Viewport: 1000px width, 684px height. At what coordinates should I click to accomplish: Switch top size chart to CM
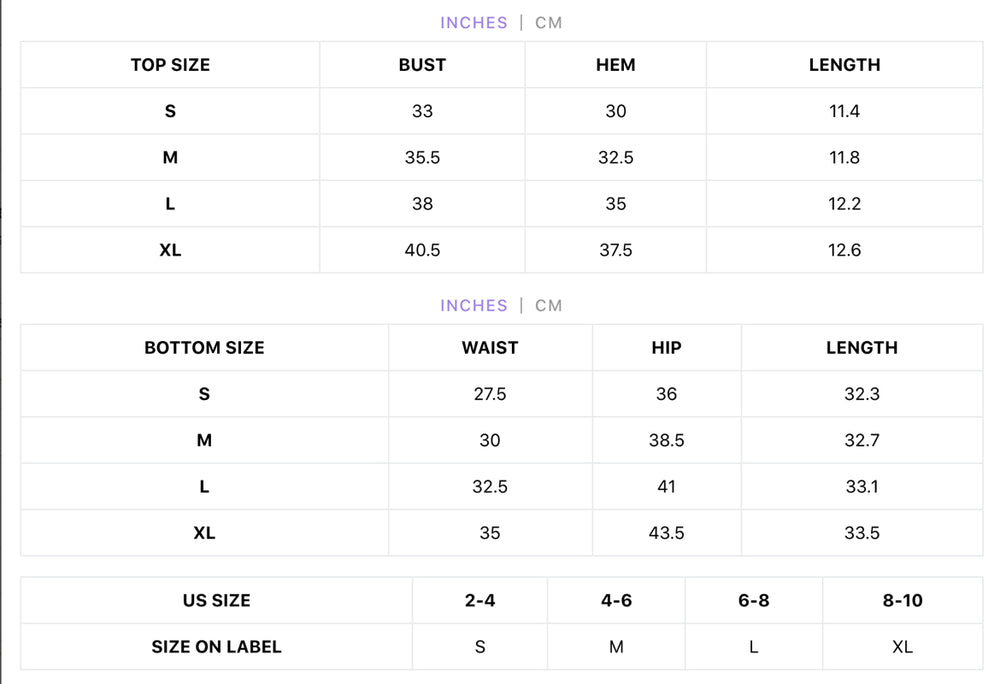548,23
